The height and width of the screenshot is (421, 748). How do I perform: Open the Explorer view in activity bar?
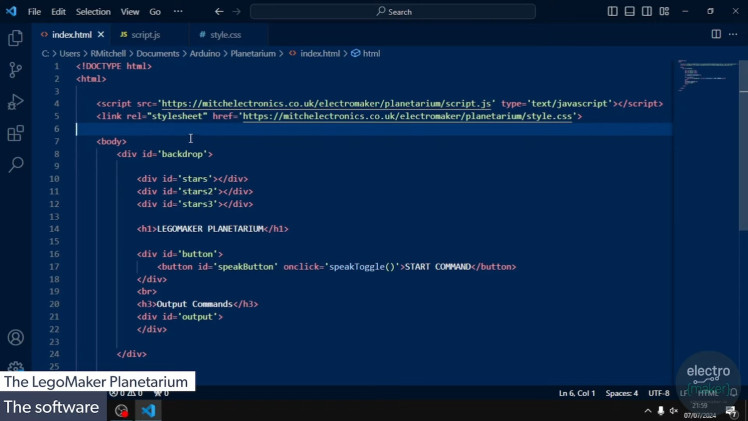15,38
